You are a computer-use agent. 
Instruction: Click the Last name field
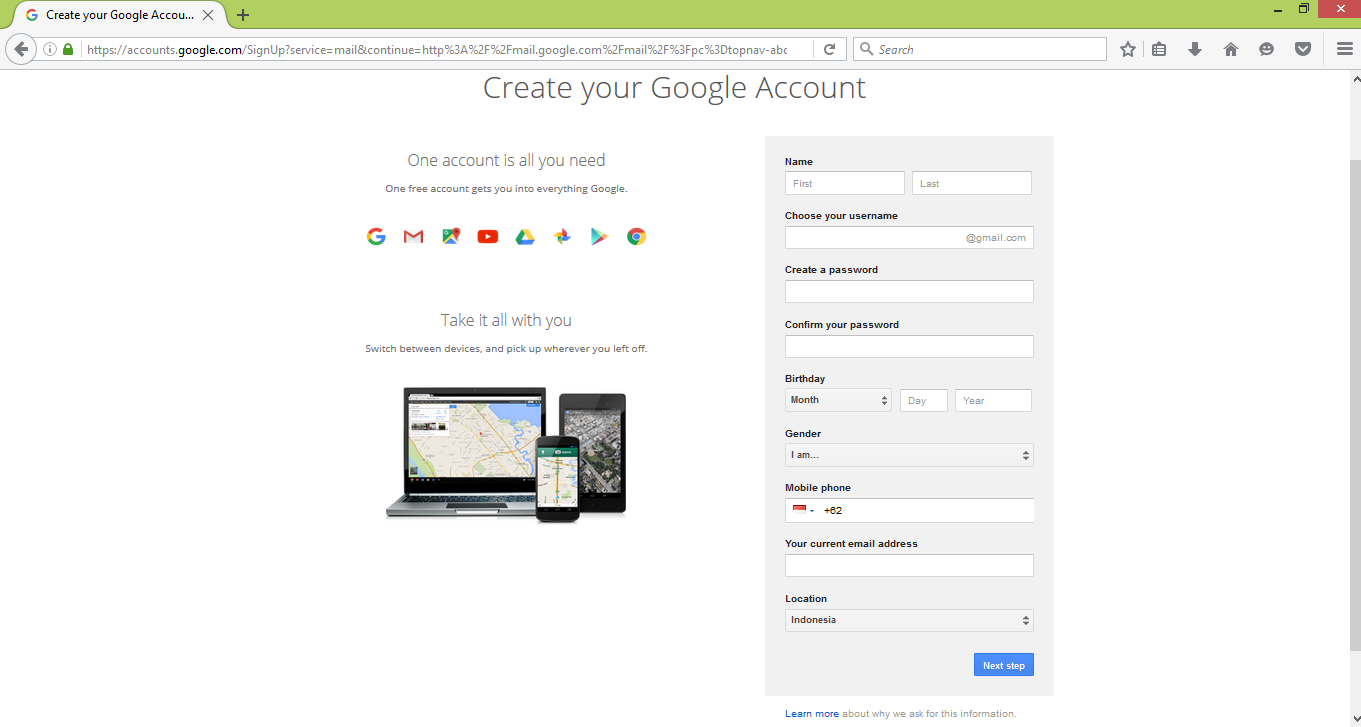pos(972,183)
